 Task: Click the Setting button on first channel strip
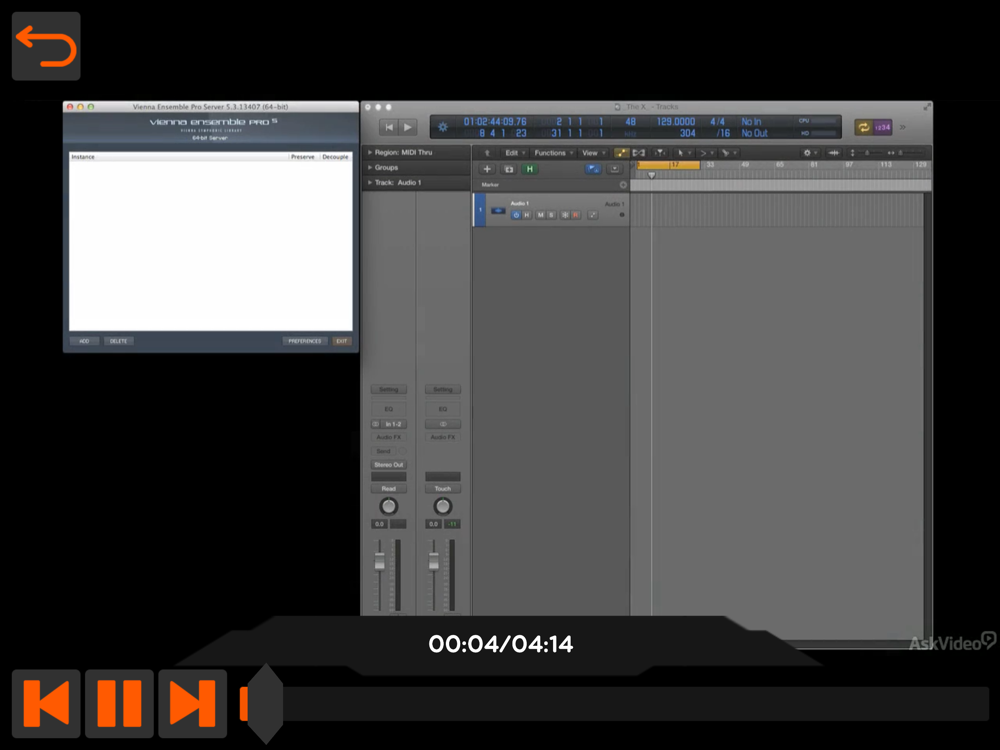[x=388, y=389]
